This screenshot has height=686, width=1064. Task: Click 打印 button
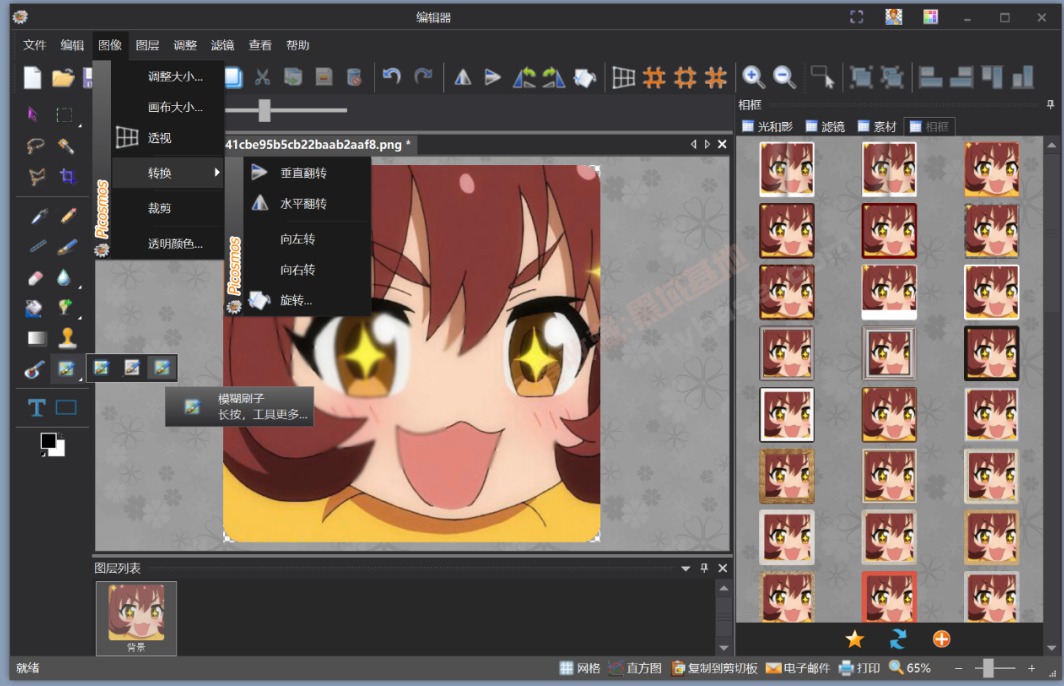(860, 668)
